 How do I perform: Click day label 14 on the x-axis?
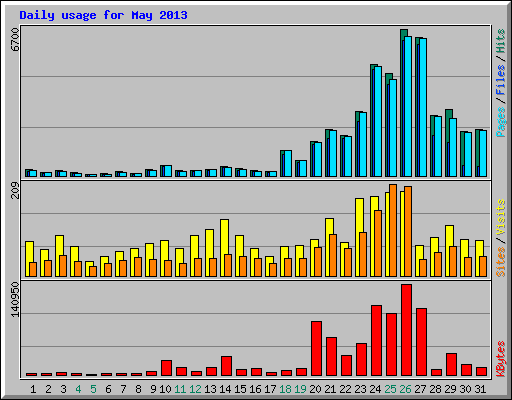click(225, 389)
